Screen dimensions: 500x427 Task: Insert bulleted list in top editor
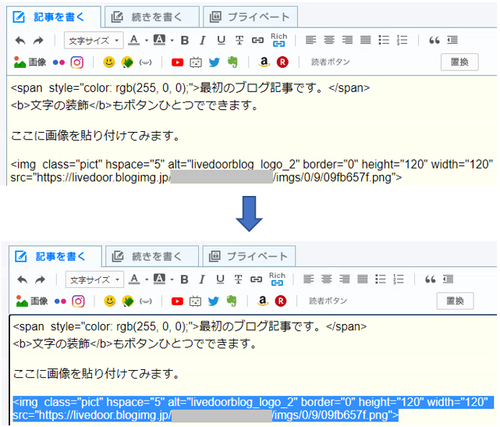point(384,40)
